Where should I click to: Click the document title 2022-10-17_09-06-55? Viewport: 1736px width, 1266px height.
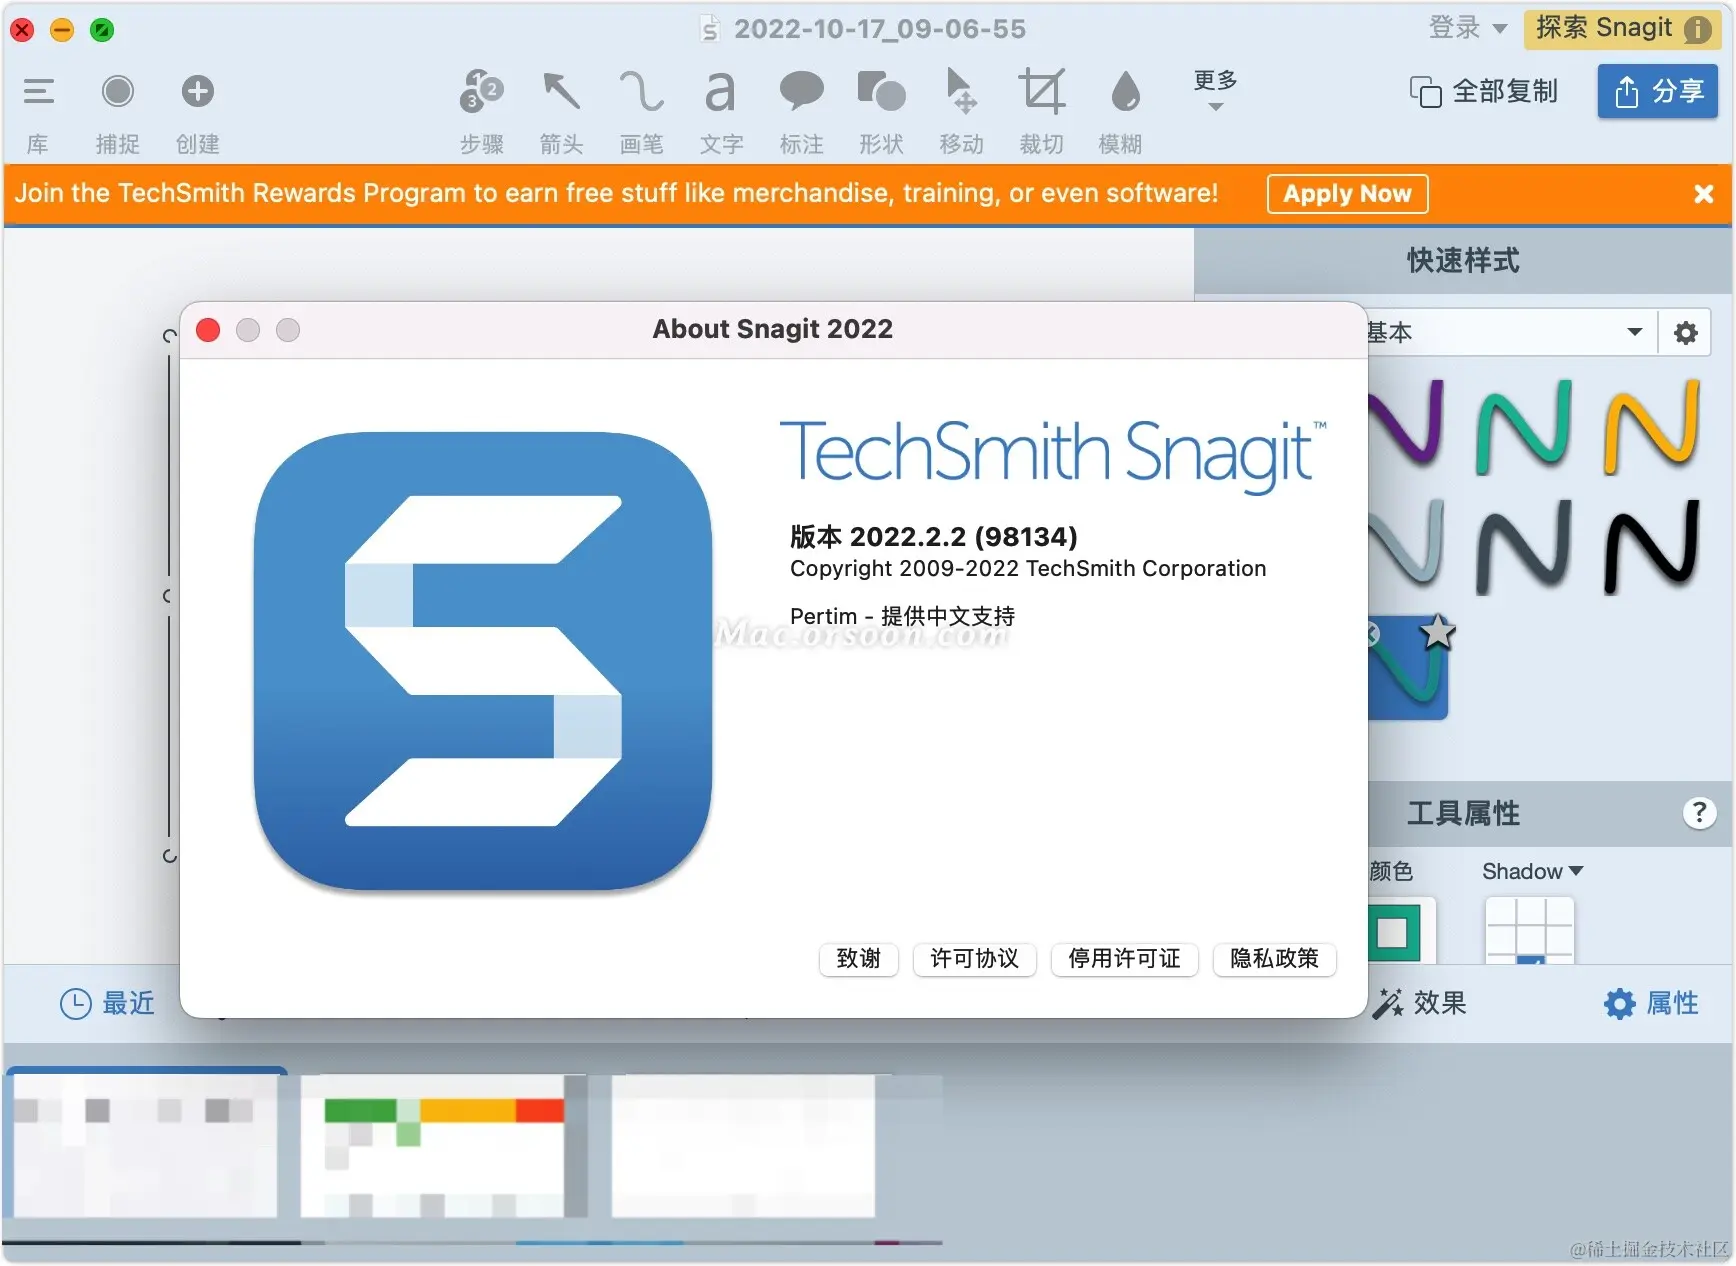point(880,28)
